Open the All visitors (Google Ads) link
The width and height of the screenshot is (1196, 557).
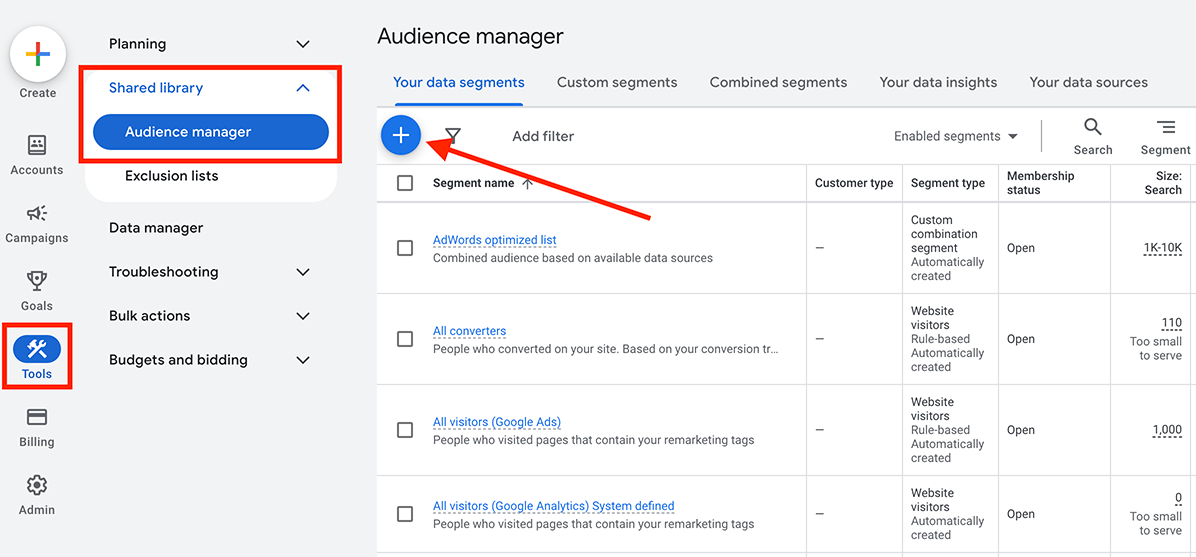coord(497,422)
